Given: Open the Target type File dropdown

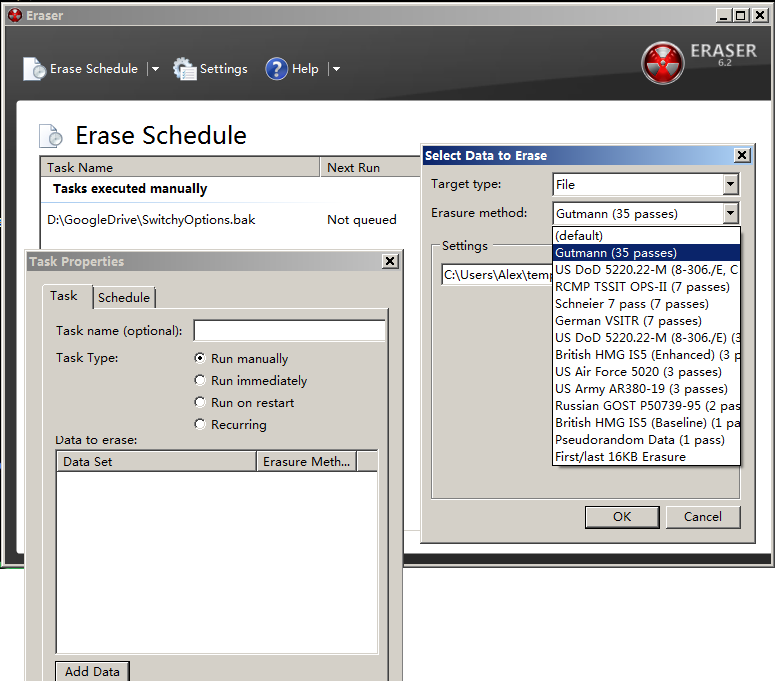Looking at the screenshot, I should [730, 185].
